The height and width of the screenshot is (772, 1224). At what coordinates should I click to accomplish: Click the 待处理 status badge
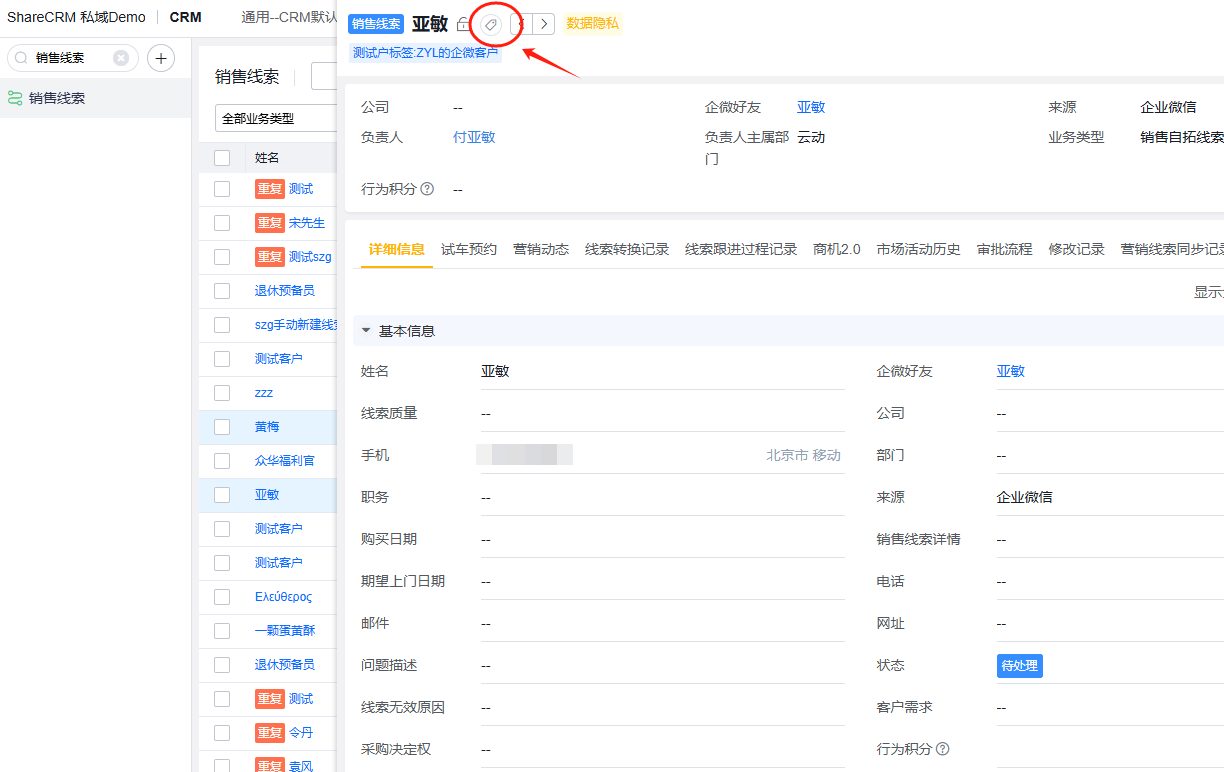click(1020, 666)
